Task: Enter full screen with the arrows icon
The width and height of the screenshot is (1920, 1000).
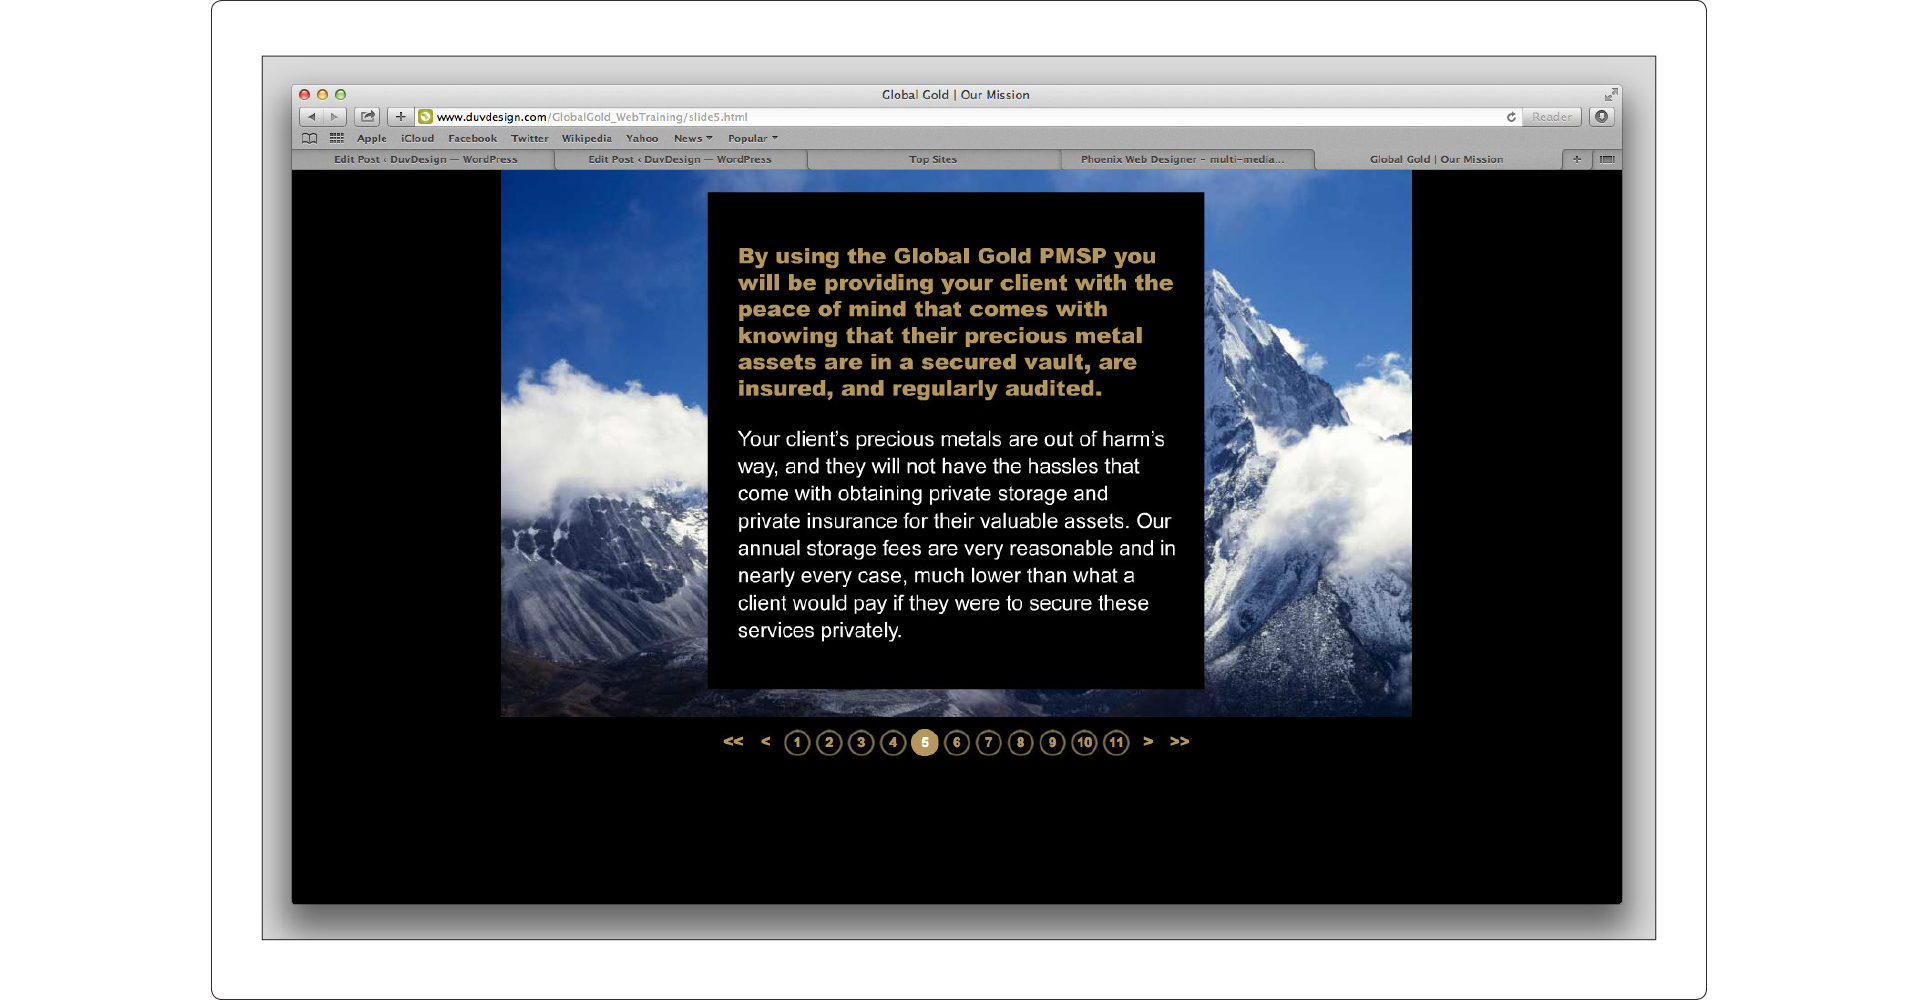Action: tap(1611, 95)
